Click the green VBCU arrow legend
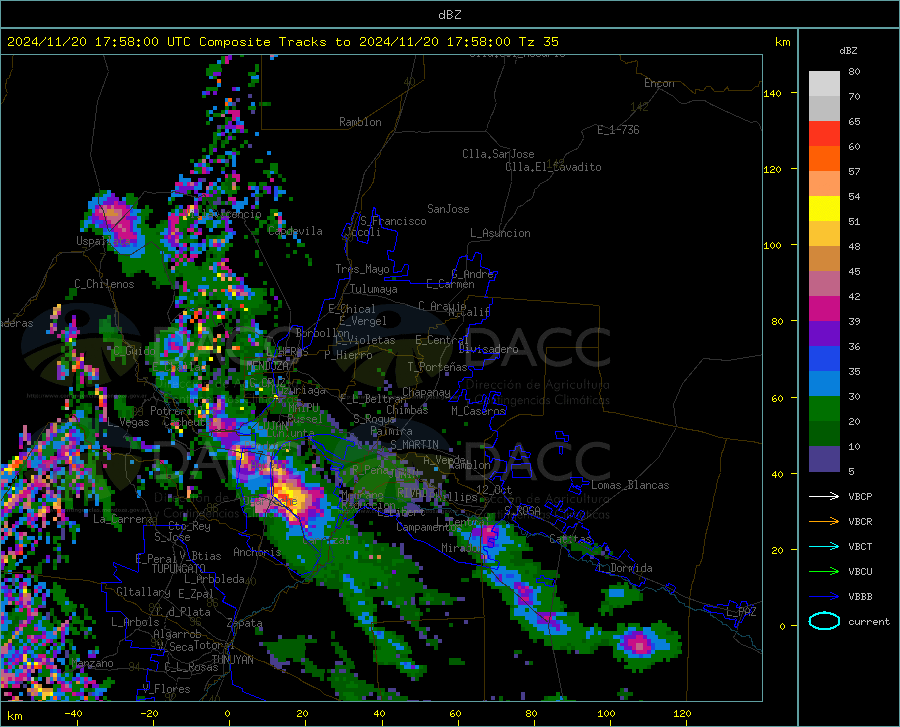This screenshot has height=727, width=900. (x=824, y=572)
